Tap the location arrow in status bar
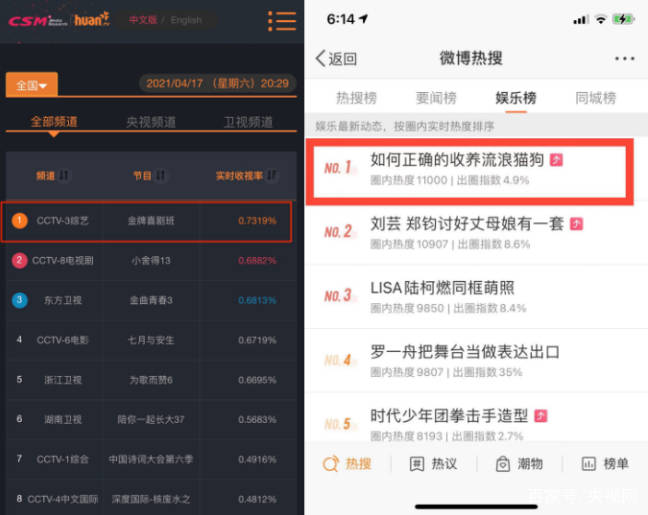 [x=364, y=19]
